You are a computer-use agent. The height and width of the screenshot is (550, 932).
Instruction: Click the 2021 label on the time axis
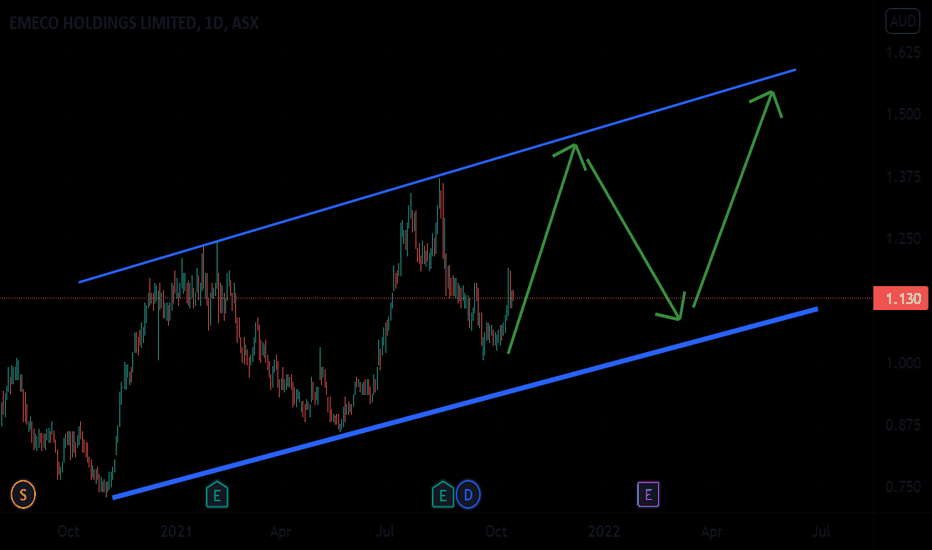tap(177, 531)
